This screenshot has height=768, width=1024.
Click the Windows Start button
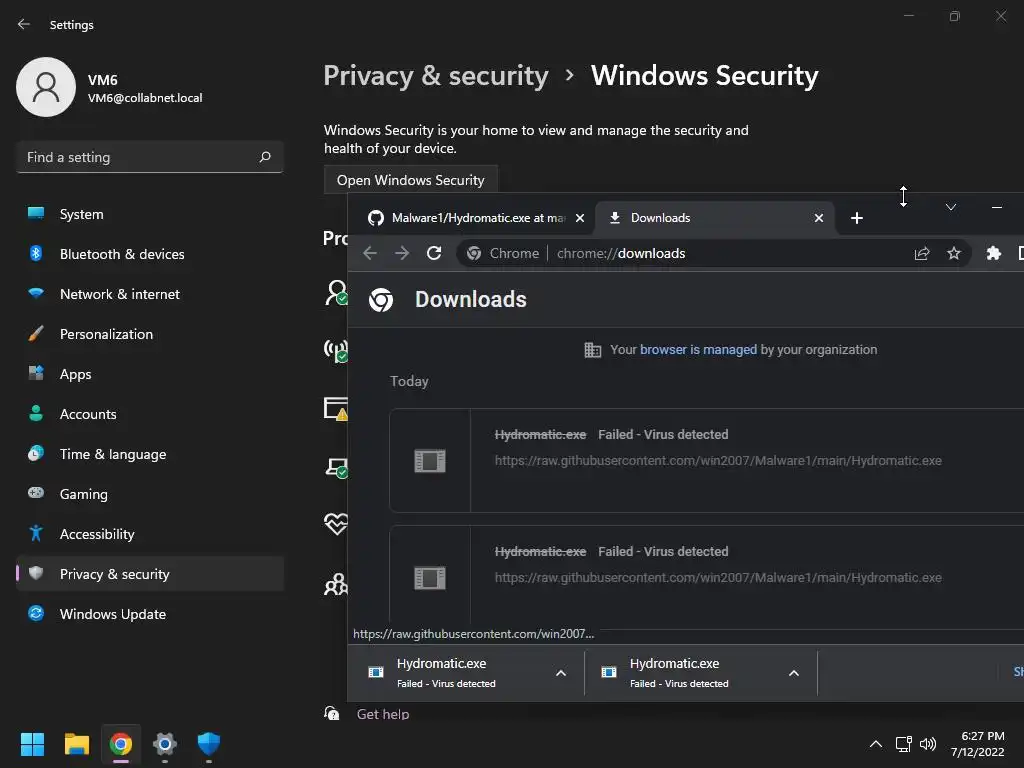pyautogui.click(x=33, y=744)
